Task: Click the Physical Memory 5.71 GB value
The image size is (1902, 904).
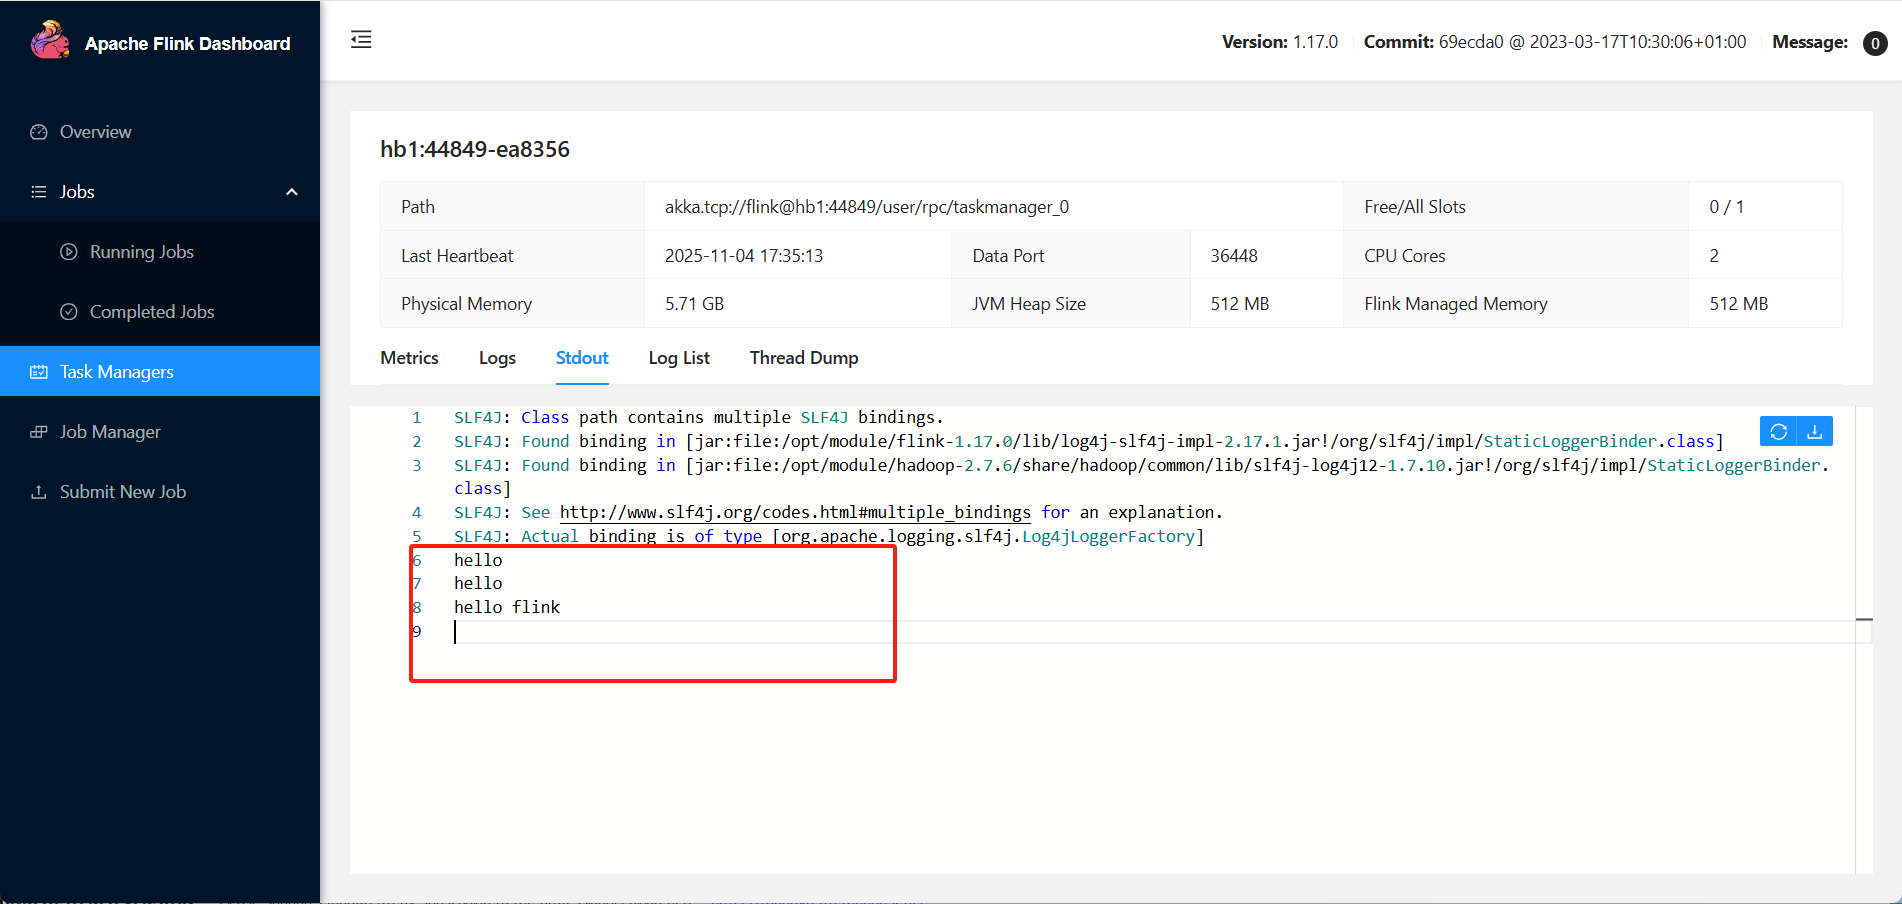Action: point(694,304)
